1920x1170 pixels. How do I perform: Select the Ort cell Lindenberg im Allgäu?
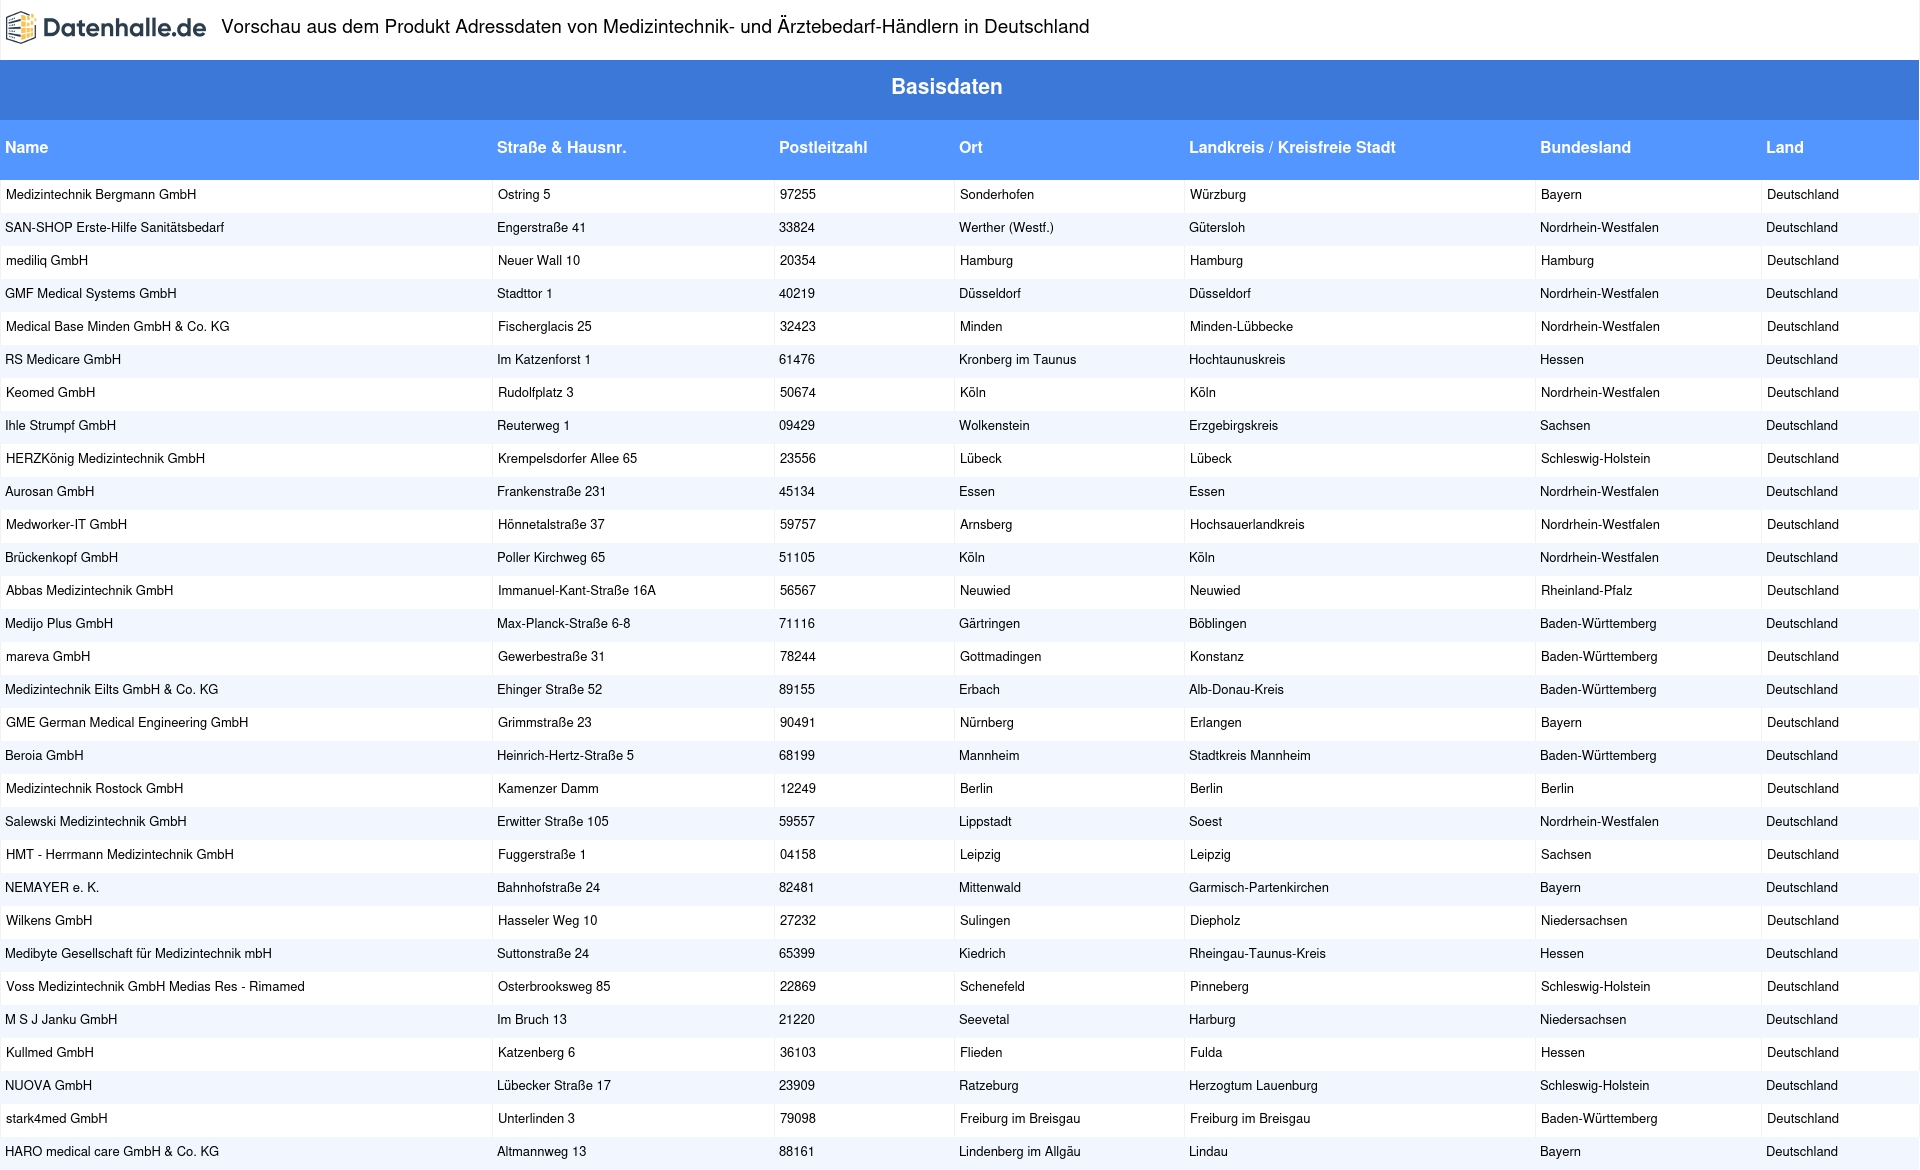1019,1152
